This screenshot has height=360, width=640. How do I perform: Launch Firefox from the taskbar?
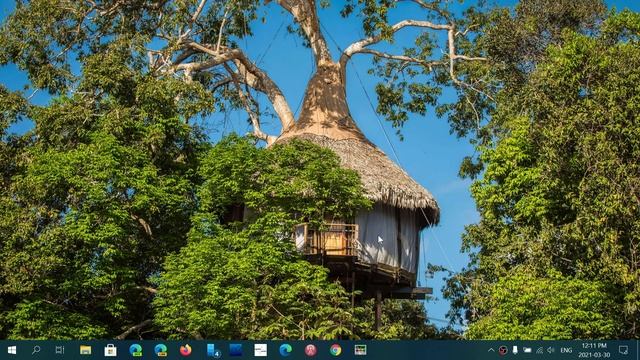[x=186, y=350]
